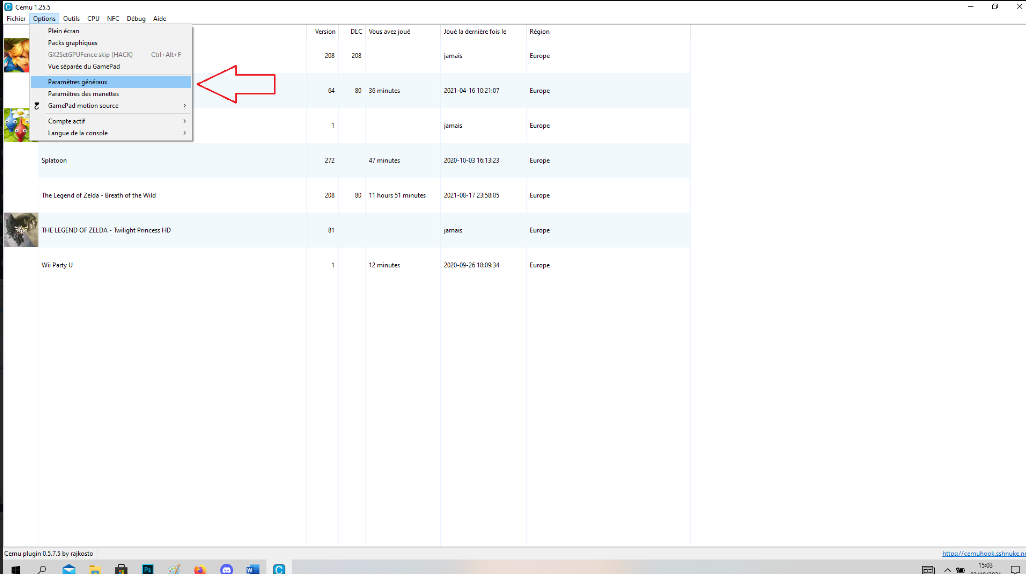
Task: Expand the GamePad motion source submenu
Action: click(110, 106)
